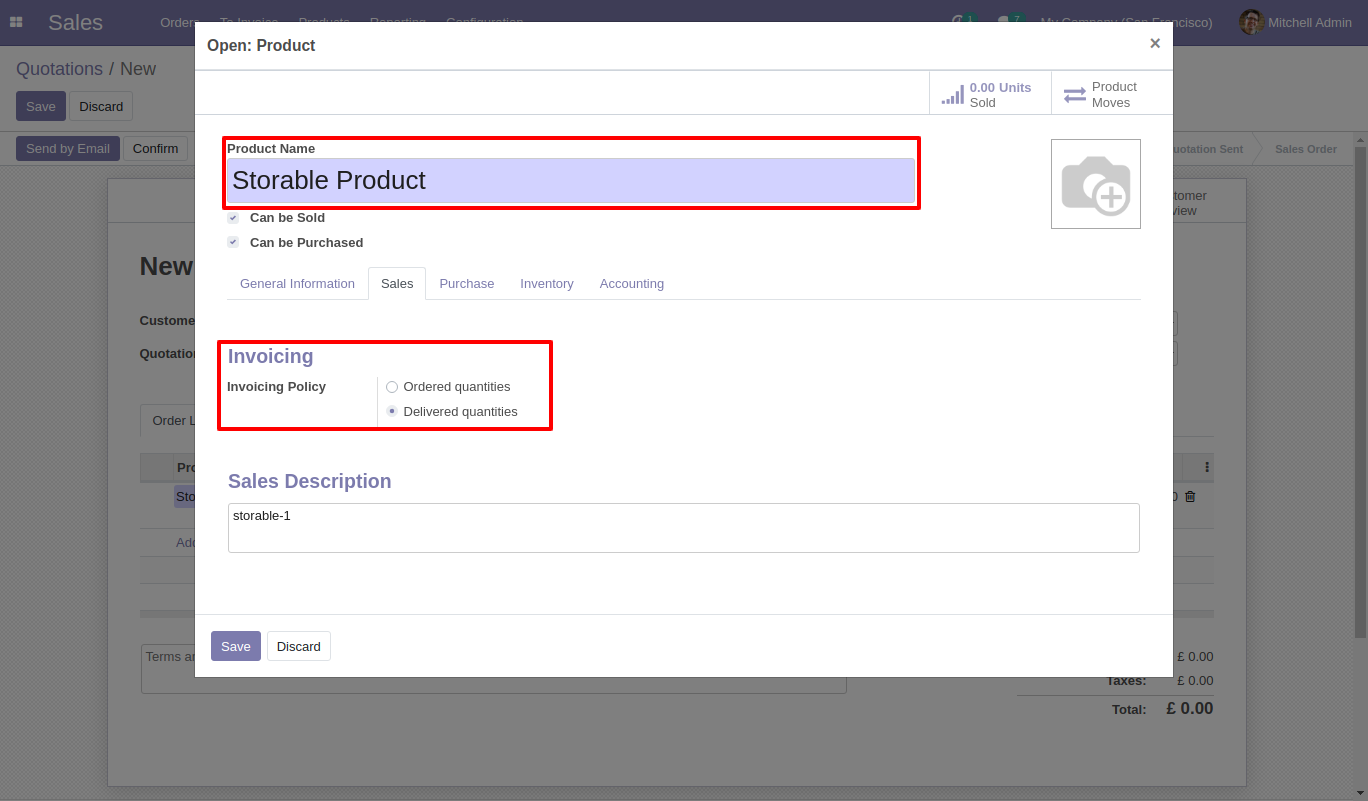Image resolution: width=1368 pixels, height=801 pixels.
Task: Open the apps grid menu icon
Action: pos(16,22)
